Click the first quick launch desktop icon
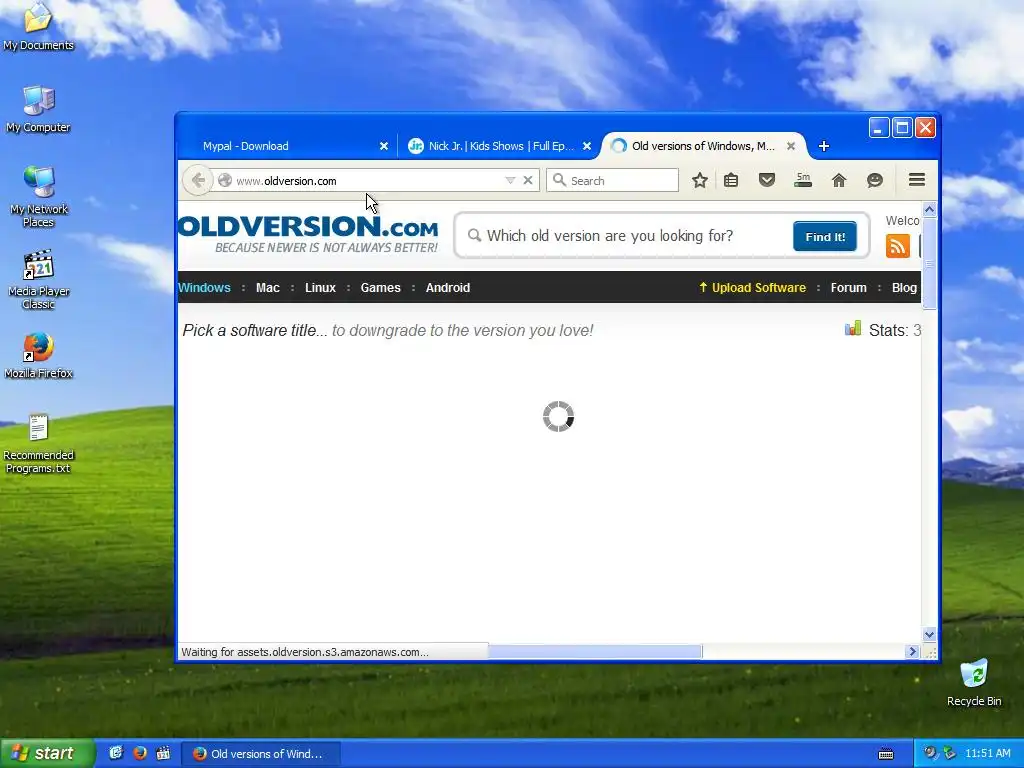Screen dimensions: 1024x768 pyautogui.click(x=116, y=753)
